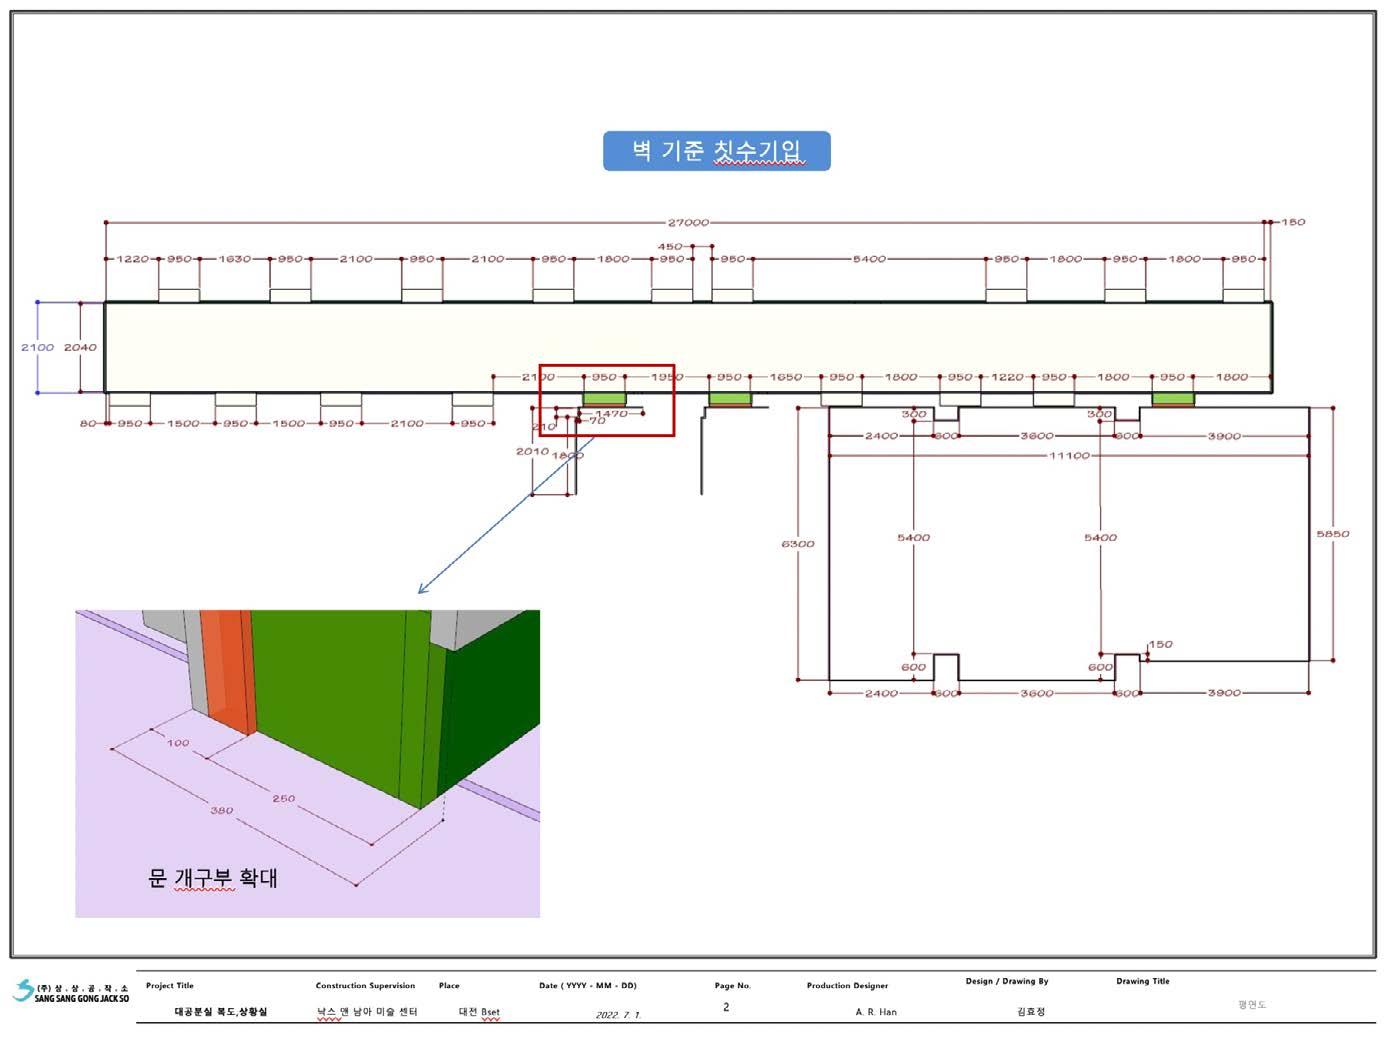The image size is (1388, 1045).
Task: Click the '문 개구부 확대' caption
Action: coord(213,878)
